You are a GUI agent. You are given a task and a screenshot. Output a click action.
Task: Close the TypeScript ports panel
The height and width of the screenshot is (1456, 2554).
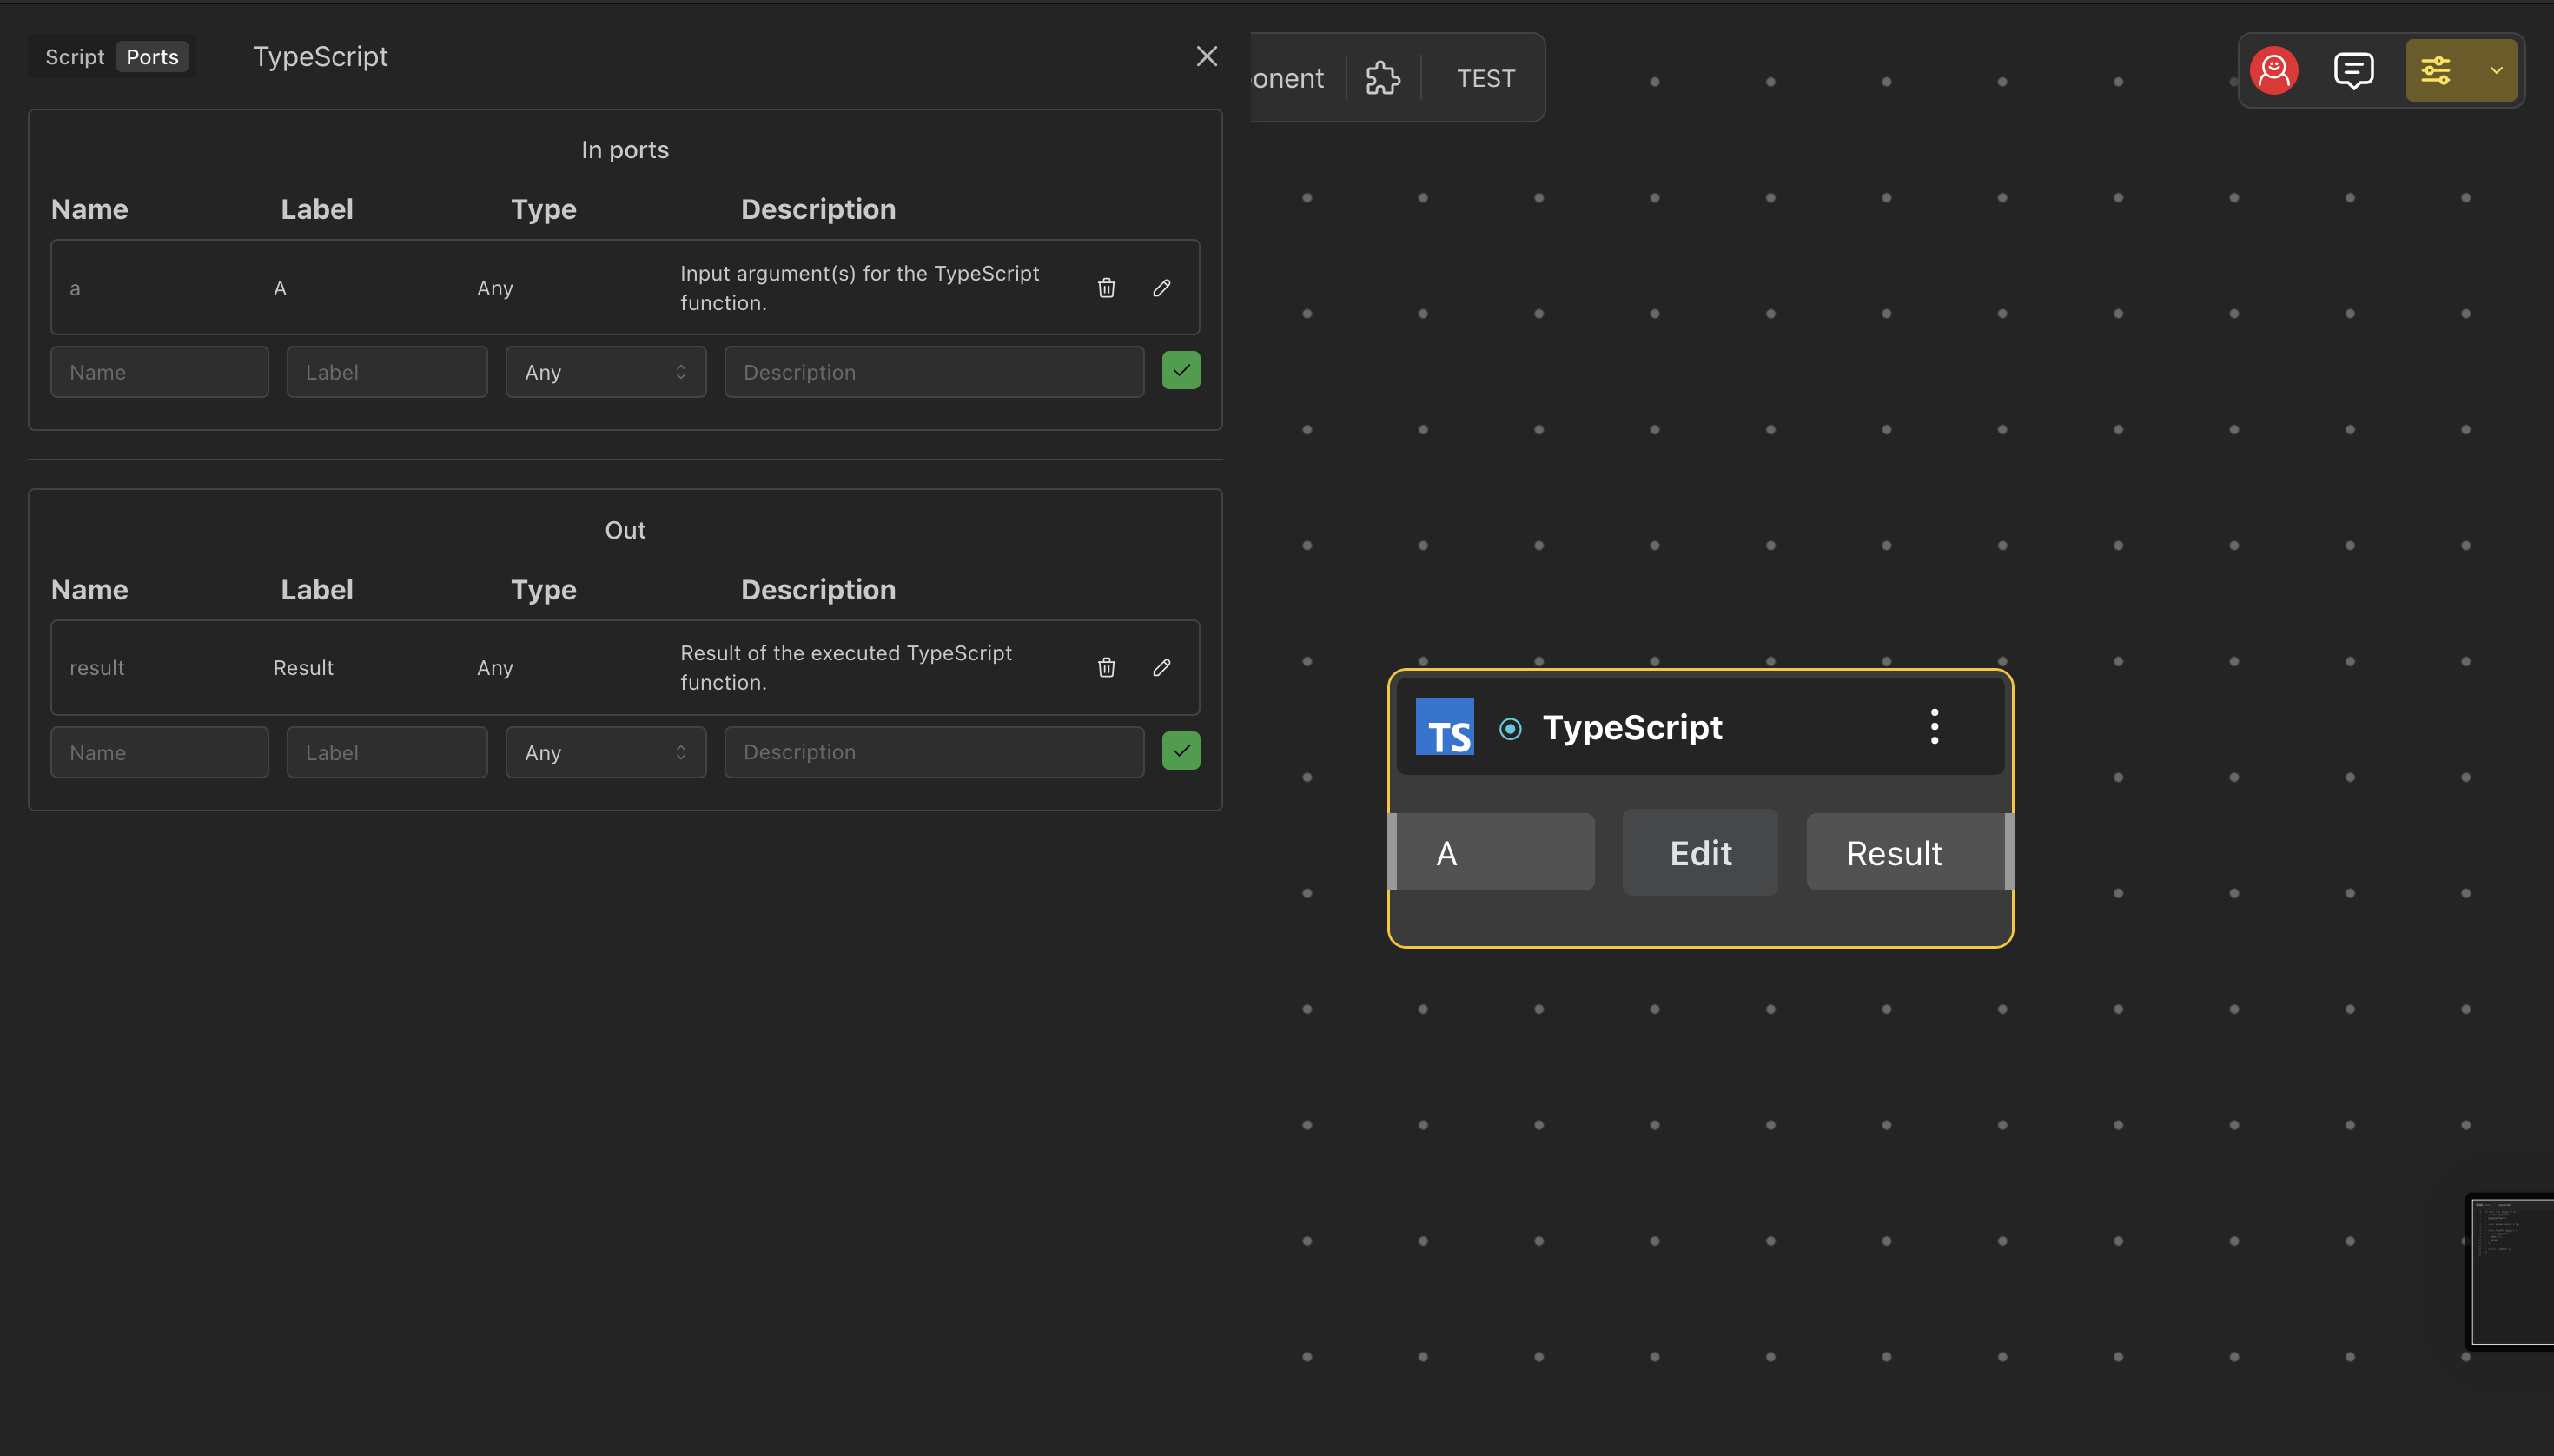(1207, 56)
